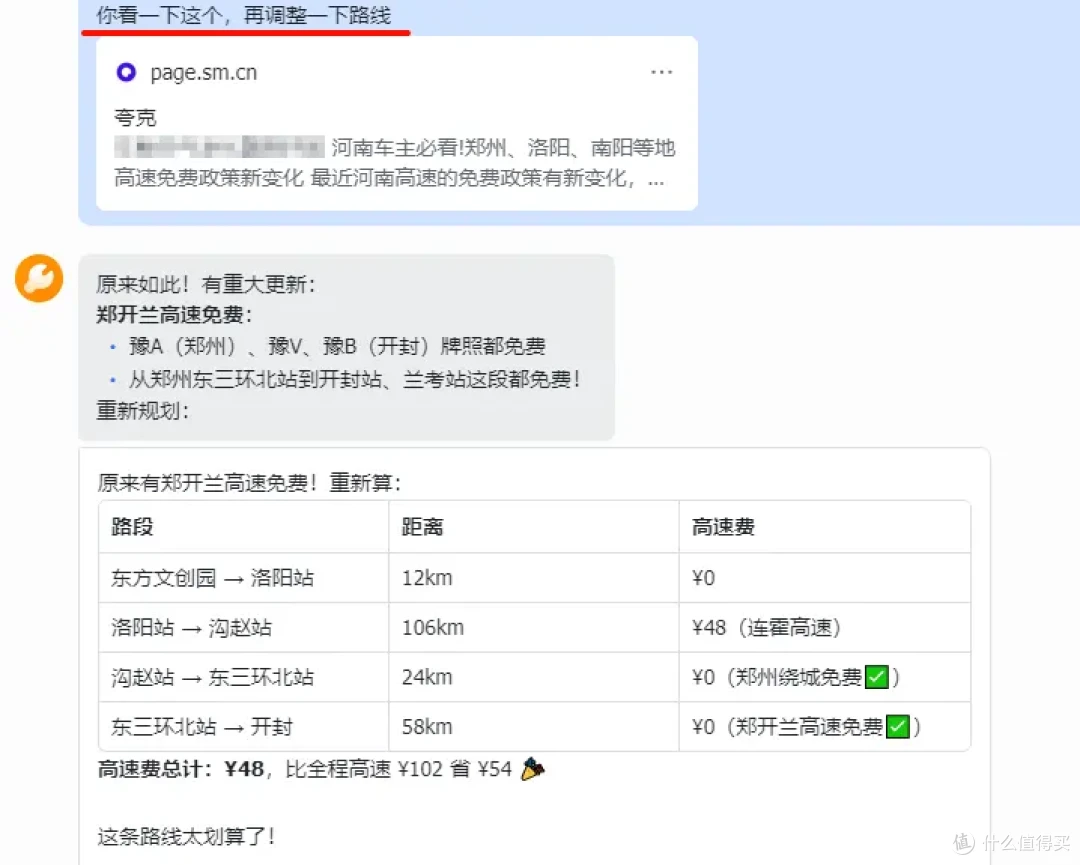
Task: Select text 原来有郑开兰高速免费！重新算：
Action: 249,483
